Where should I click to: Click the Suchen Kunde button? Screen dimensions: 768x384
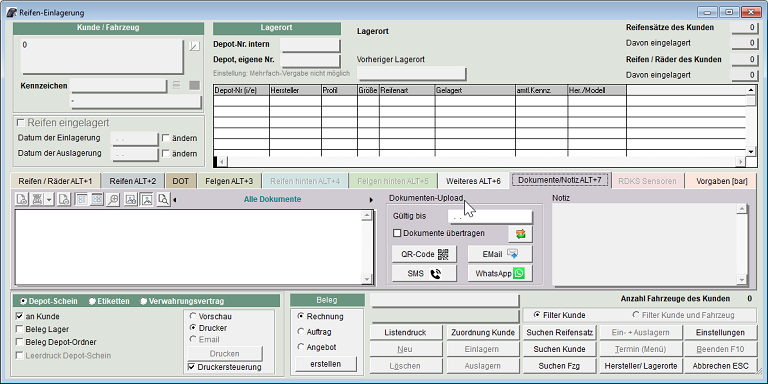559,349
